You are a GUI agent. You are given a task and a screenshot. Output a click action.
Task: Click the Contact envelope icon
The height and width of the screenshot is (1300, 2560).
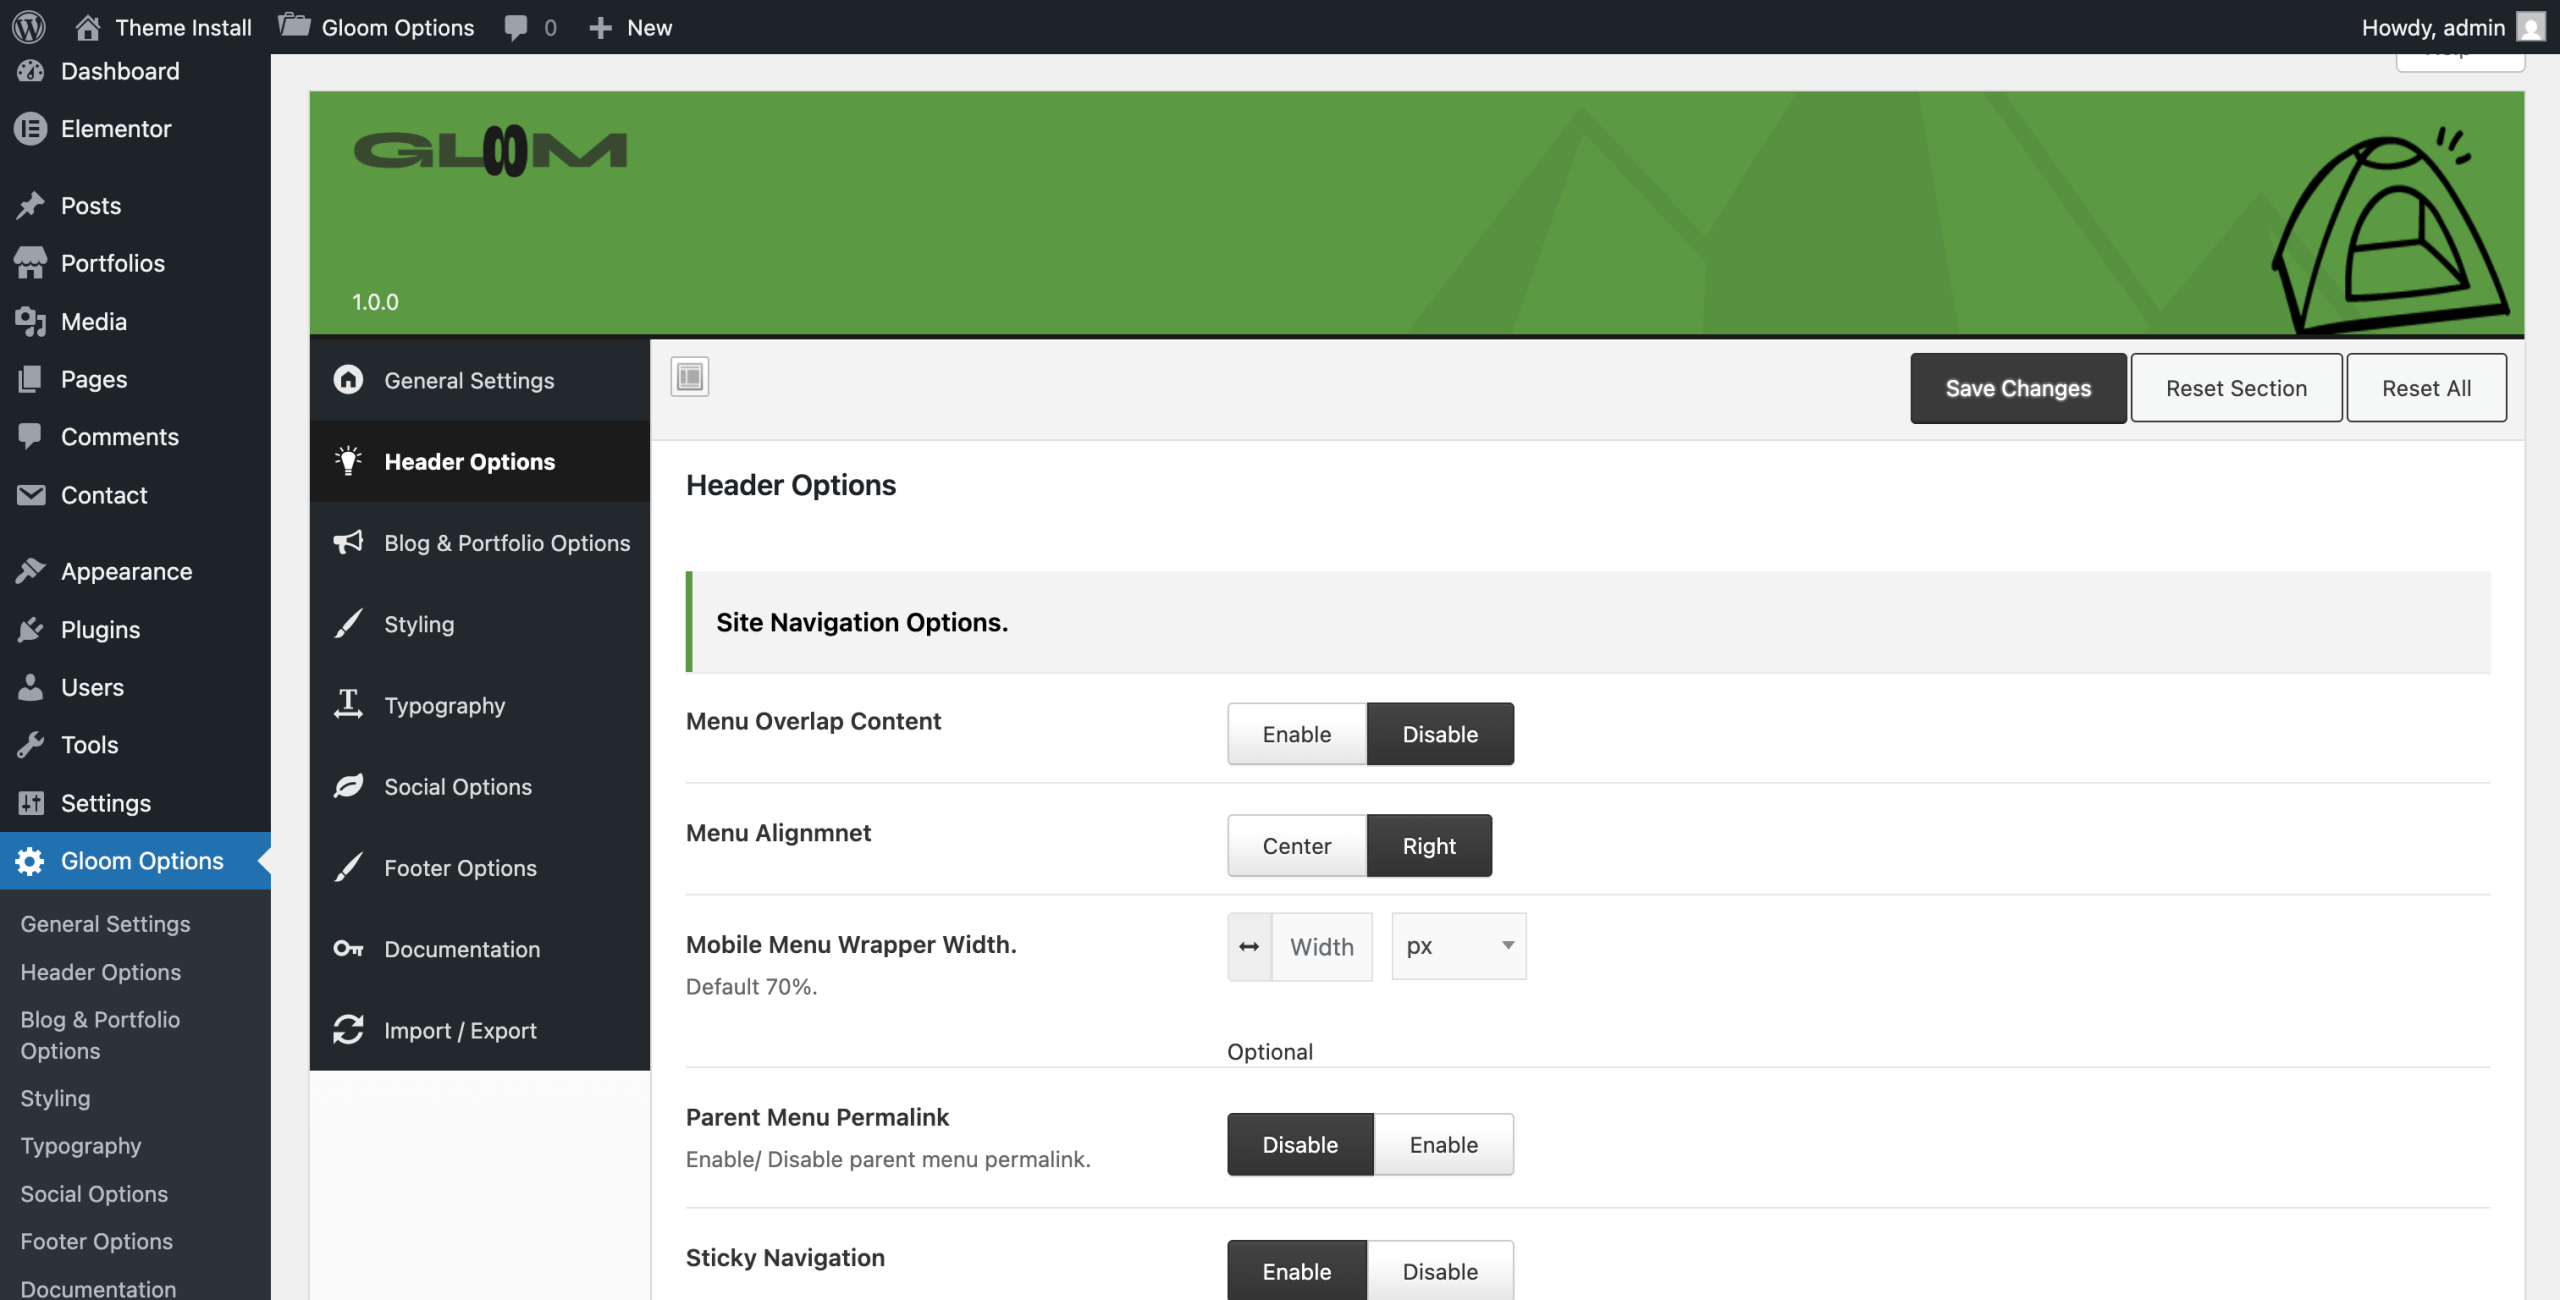pyautogui.click(x=31, y=495)
